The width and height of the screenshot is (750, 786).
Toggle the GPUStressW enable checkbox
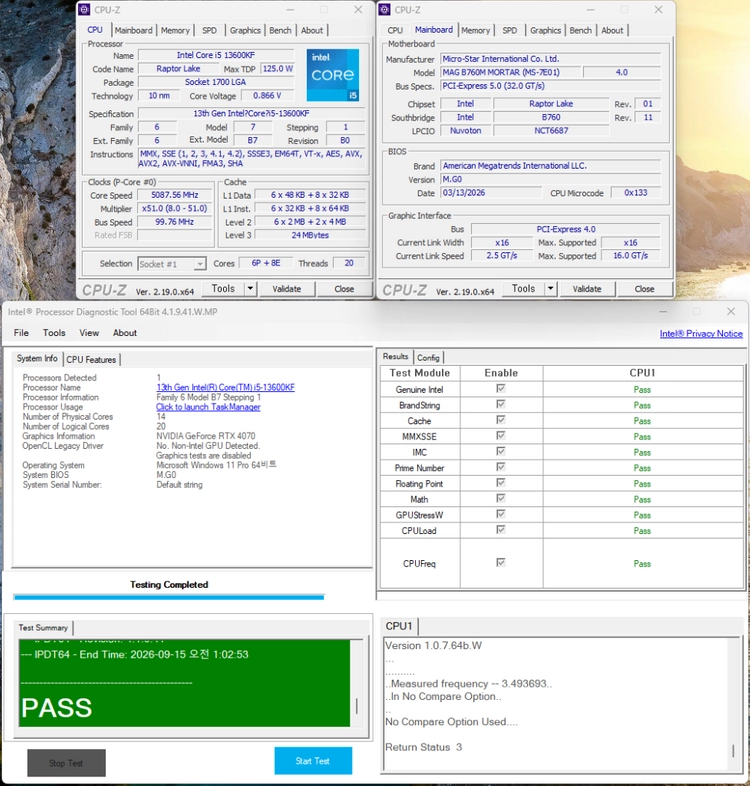pyautogui.click(x=500, y=514)
